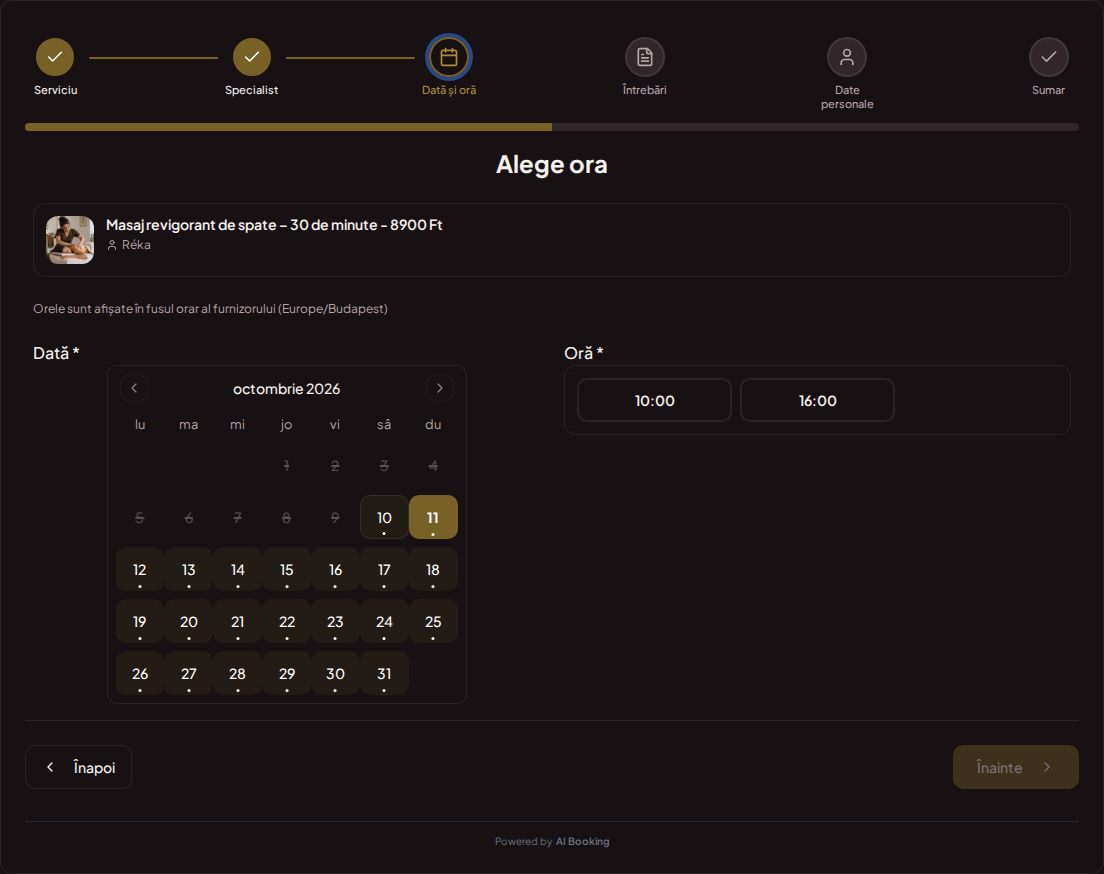Pick October 19 date
The width and height of the screenshot is (1104, 874).
[x=139, y=622]
